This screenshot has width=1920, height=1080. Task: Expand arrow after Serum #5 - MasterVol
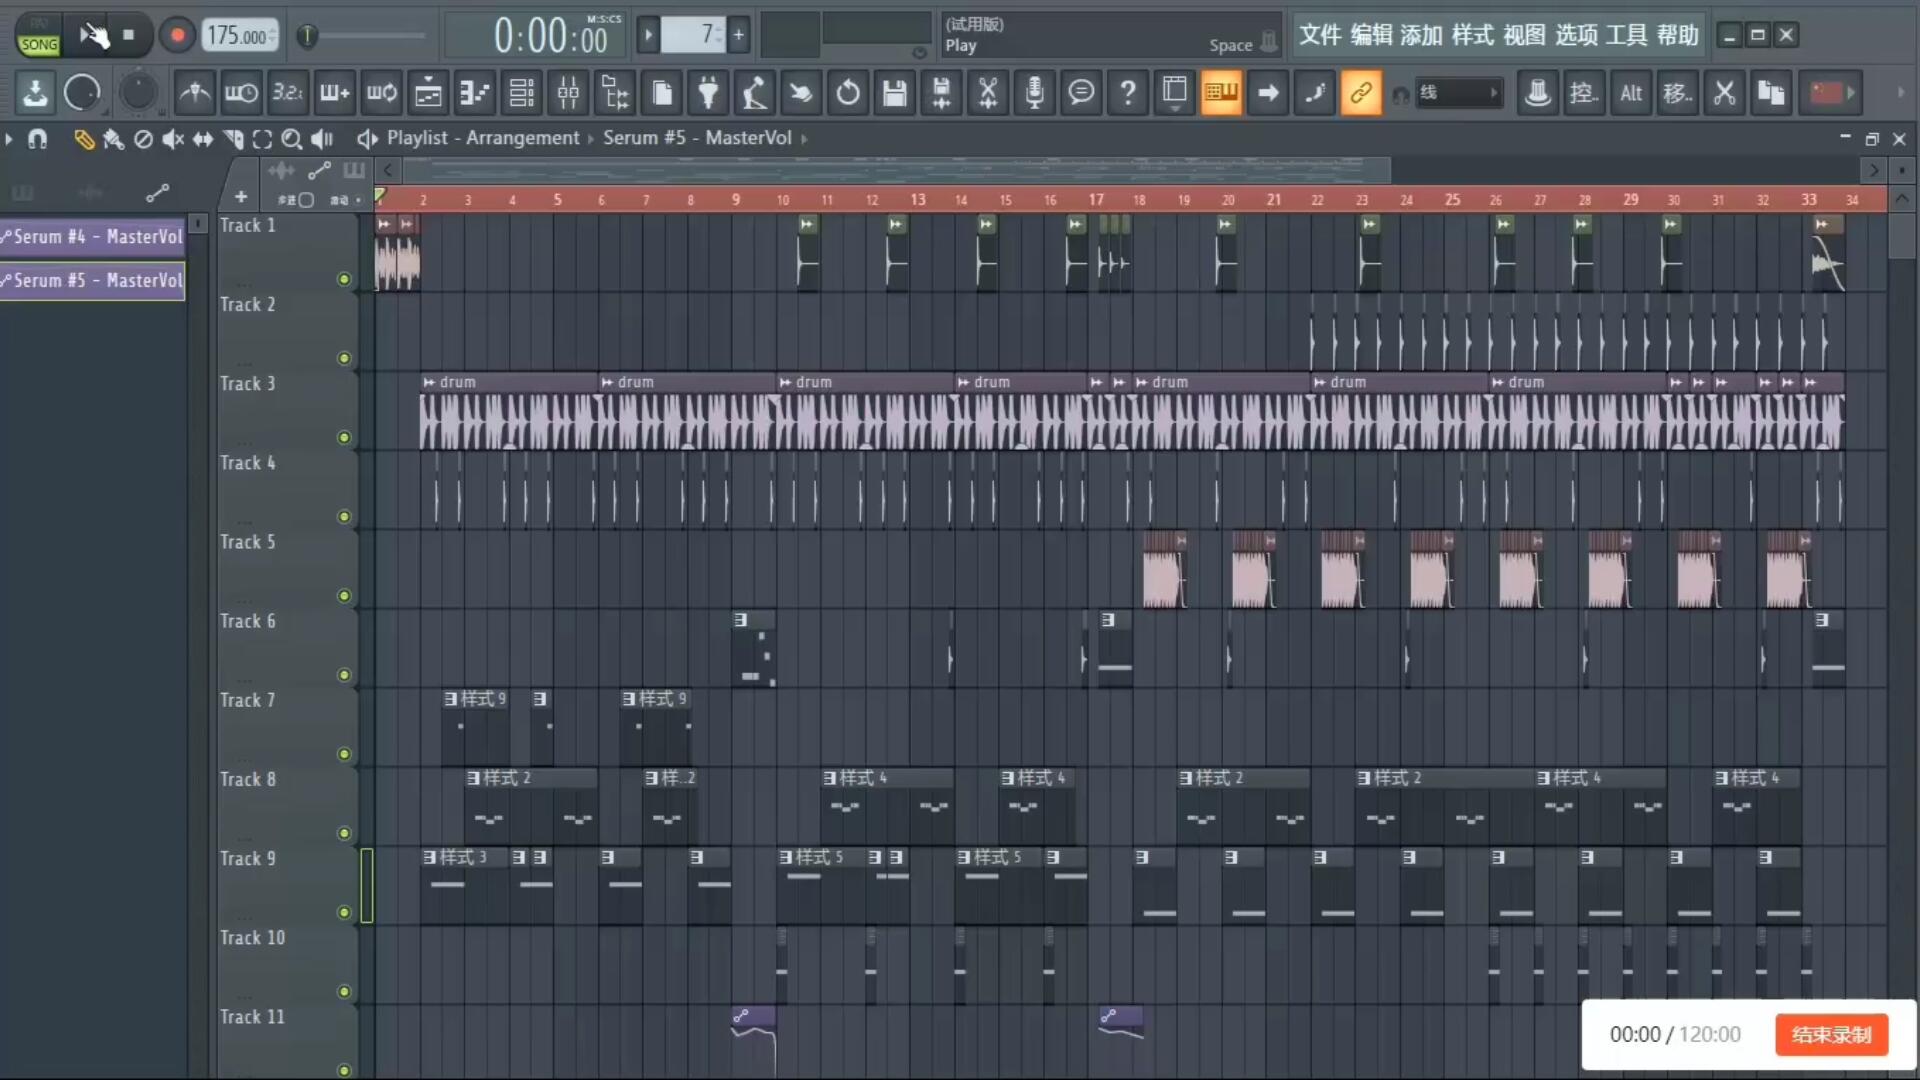point(804,138)
